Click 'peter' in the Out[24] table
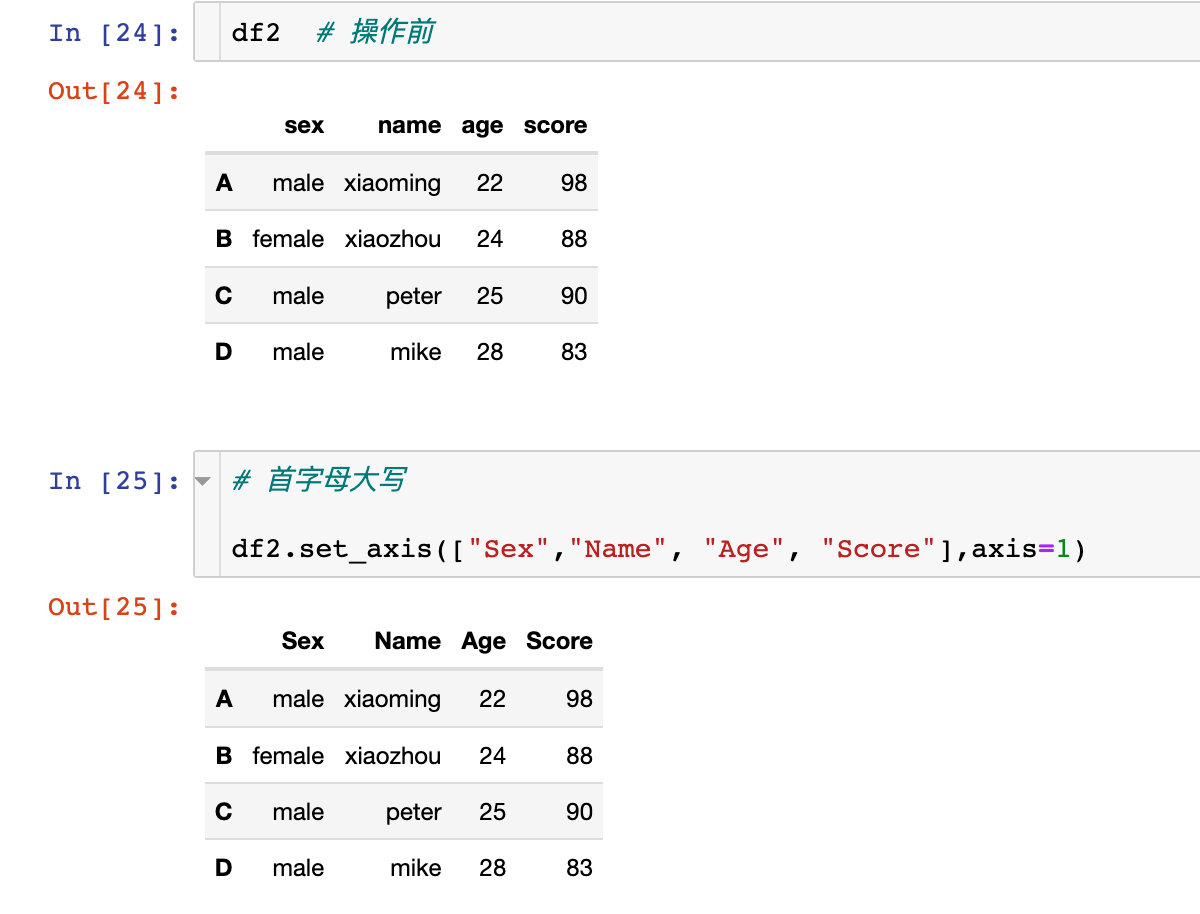 click(x=414, y=297)
